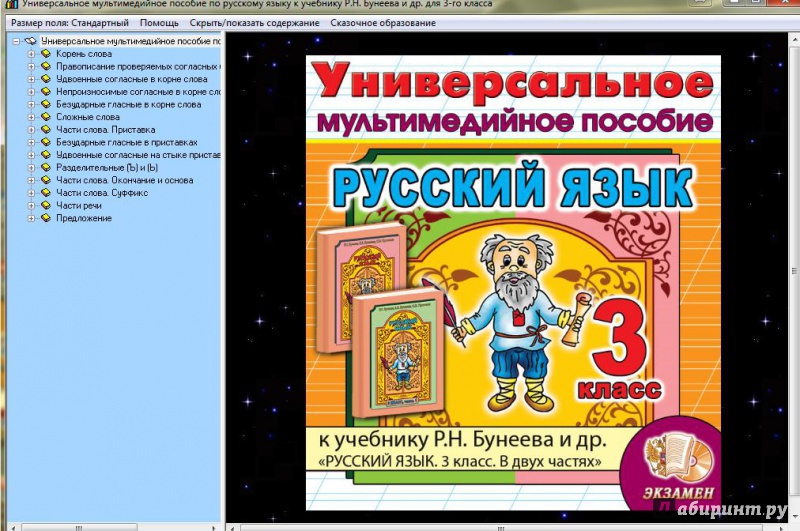
Task: Expand Непроизносимые согласные в корне section
Action: tap(31, 92)
